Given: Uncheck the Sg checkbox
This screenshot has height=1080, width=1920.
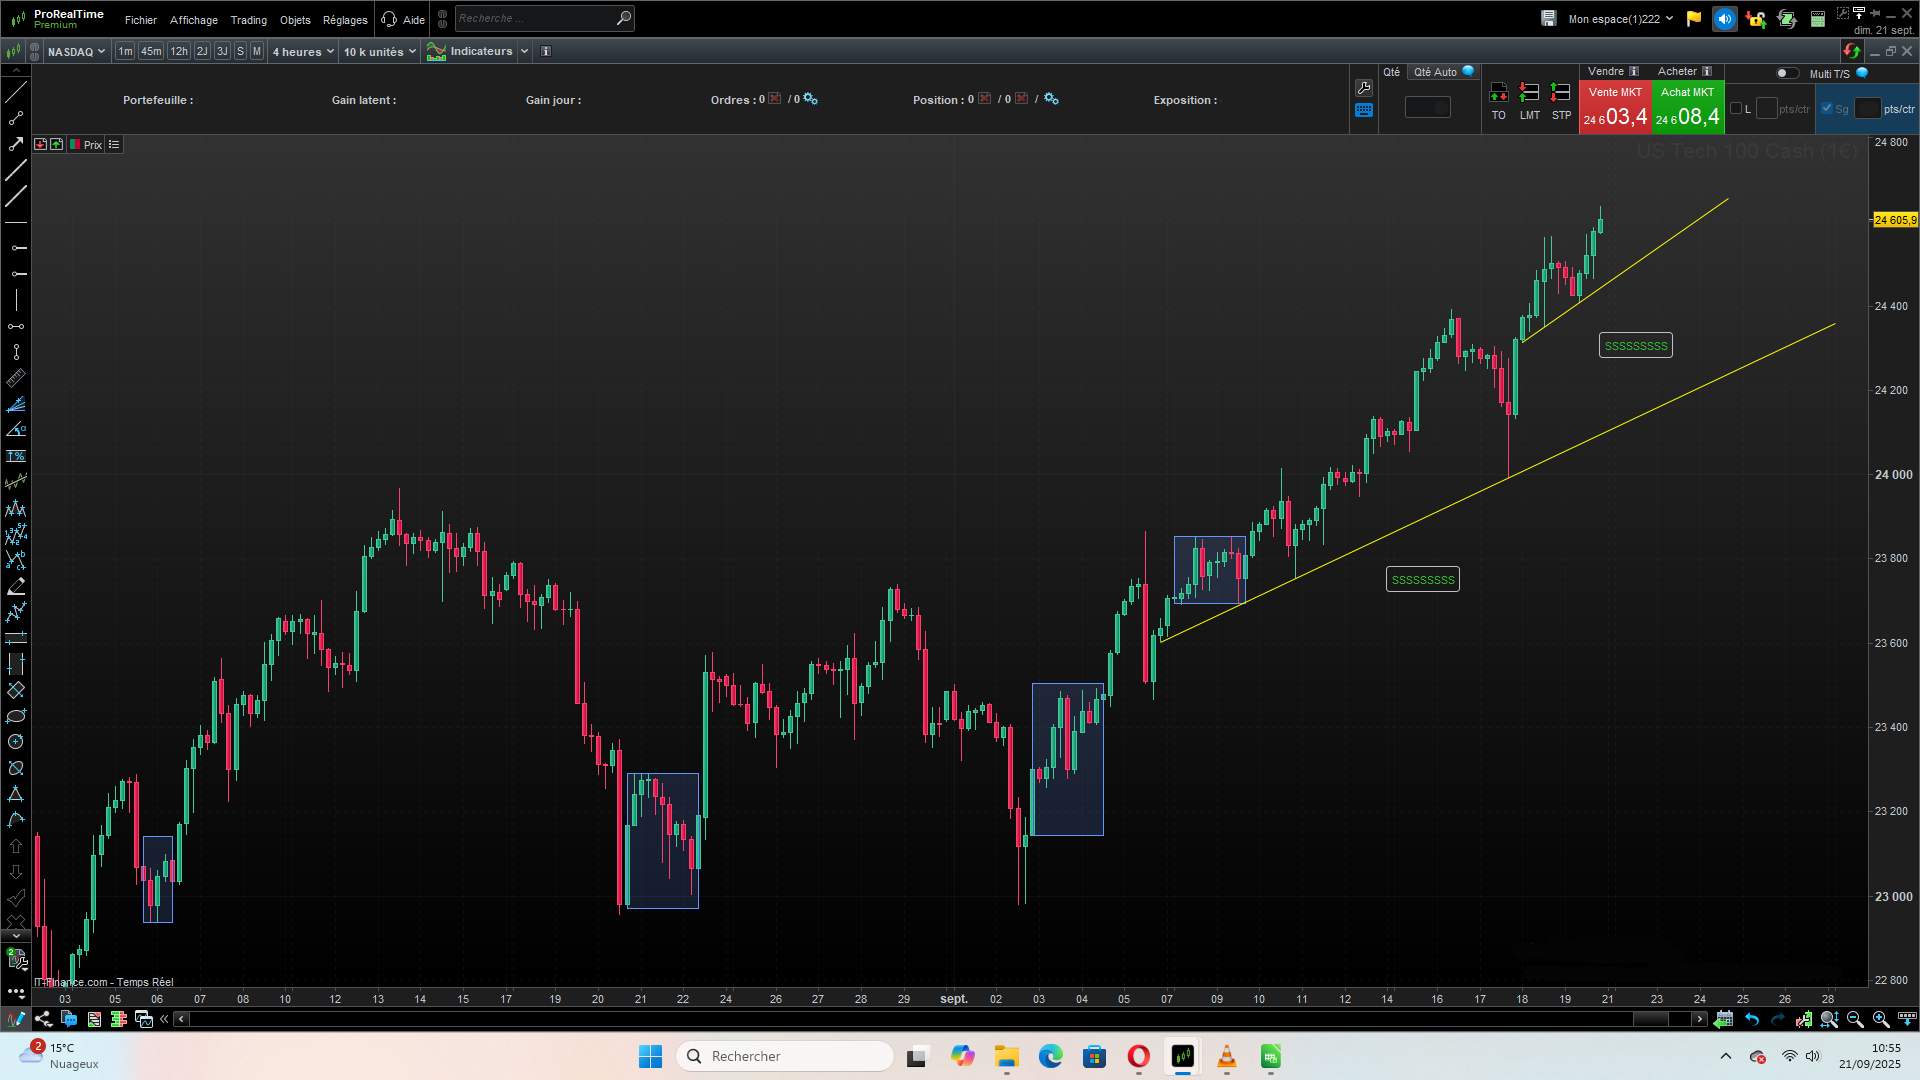Looking at the screenshot, I should (1827, 109).
